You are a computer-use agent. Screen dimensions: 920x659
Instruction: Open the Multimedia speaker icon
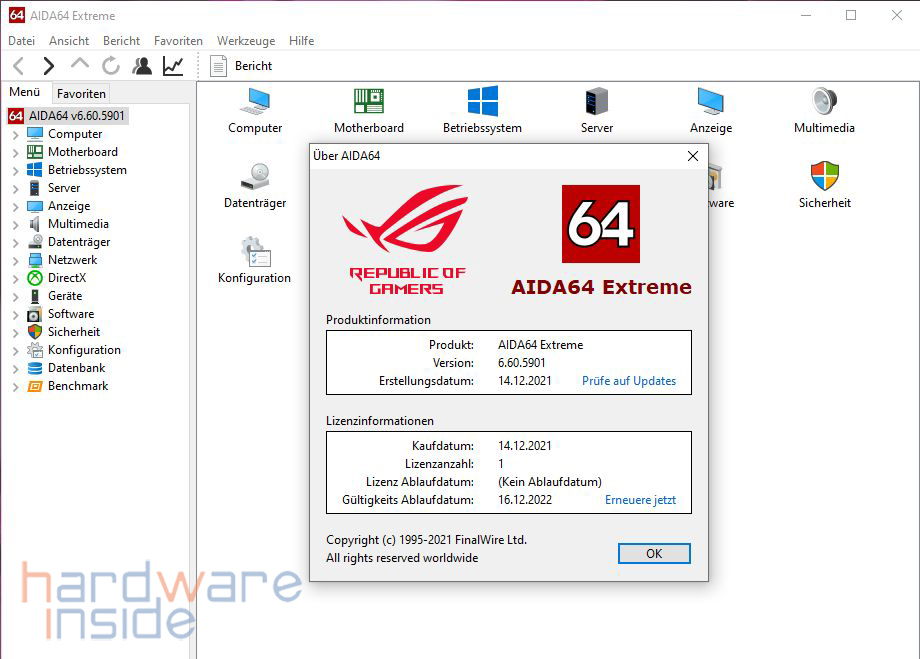pos(824,102)
